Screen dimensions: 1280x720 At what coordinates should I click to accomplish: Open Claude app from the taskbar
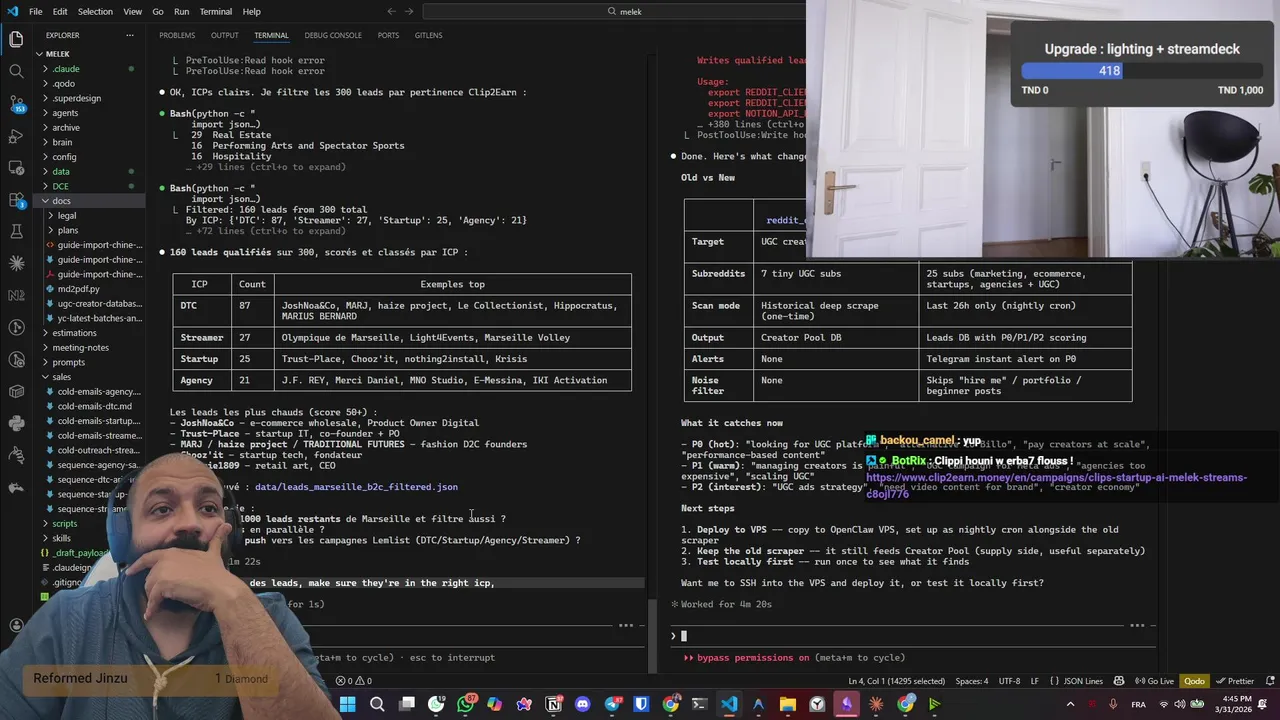pyautogui.click(x=876, y=704)
